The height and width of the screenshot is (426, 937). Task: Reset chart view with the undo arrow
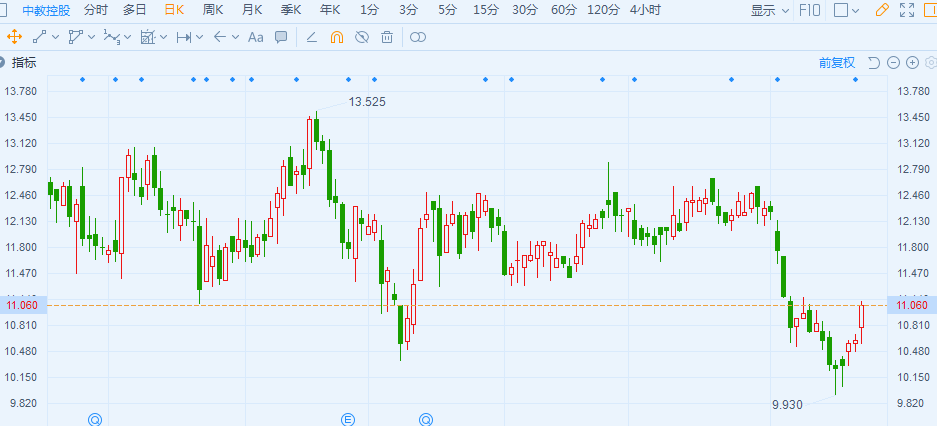pyautogui.click(x=874, y=63)
